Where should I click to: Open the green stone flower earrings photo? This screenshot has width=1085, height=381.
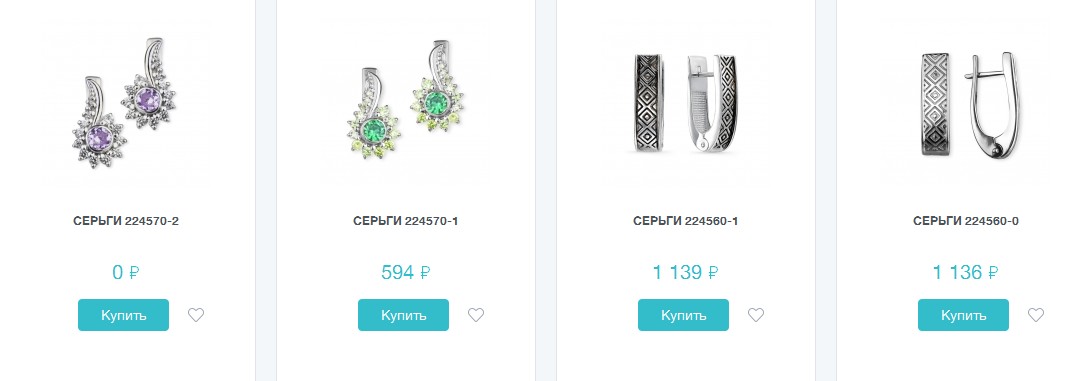[405, 102]
